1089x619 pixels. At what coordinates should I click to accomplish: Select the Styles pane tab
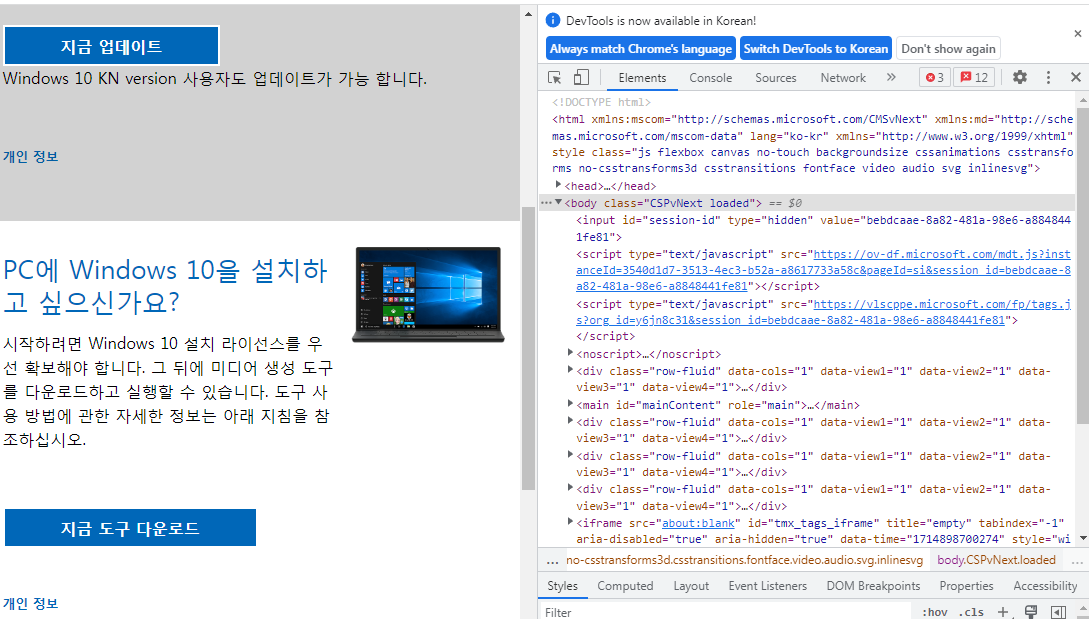point(563,586)
